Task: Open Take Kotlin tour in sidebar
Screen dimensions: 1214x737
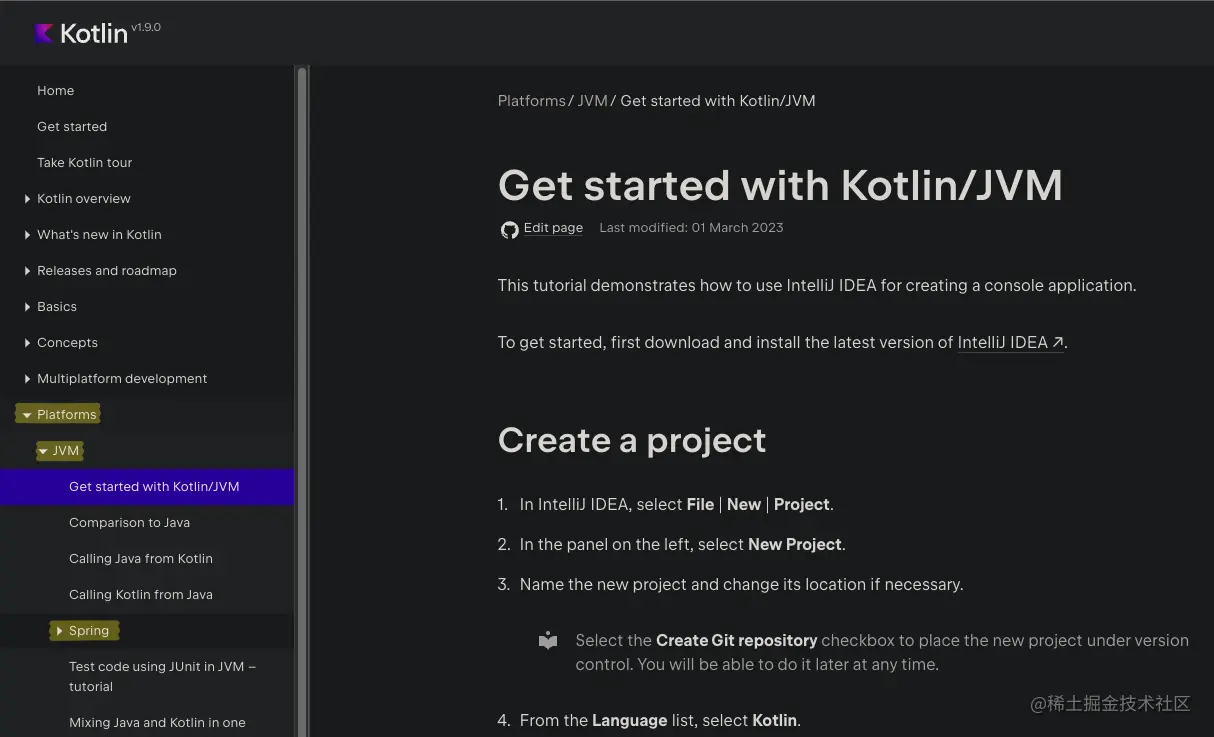Action: point(84,163)
